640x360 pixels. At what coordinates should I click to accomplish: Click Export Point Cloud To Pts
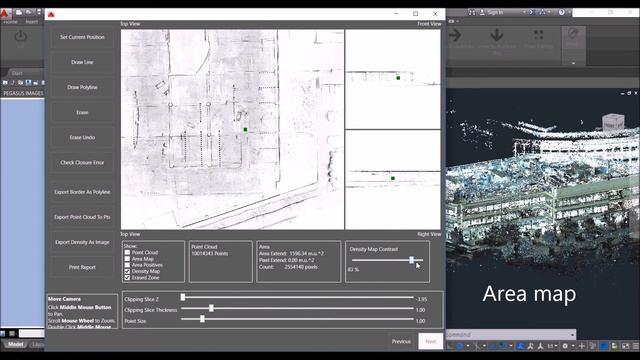click(82, 217)
